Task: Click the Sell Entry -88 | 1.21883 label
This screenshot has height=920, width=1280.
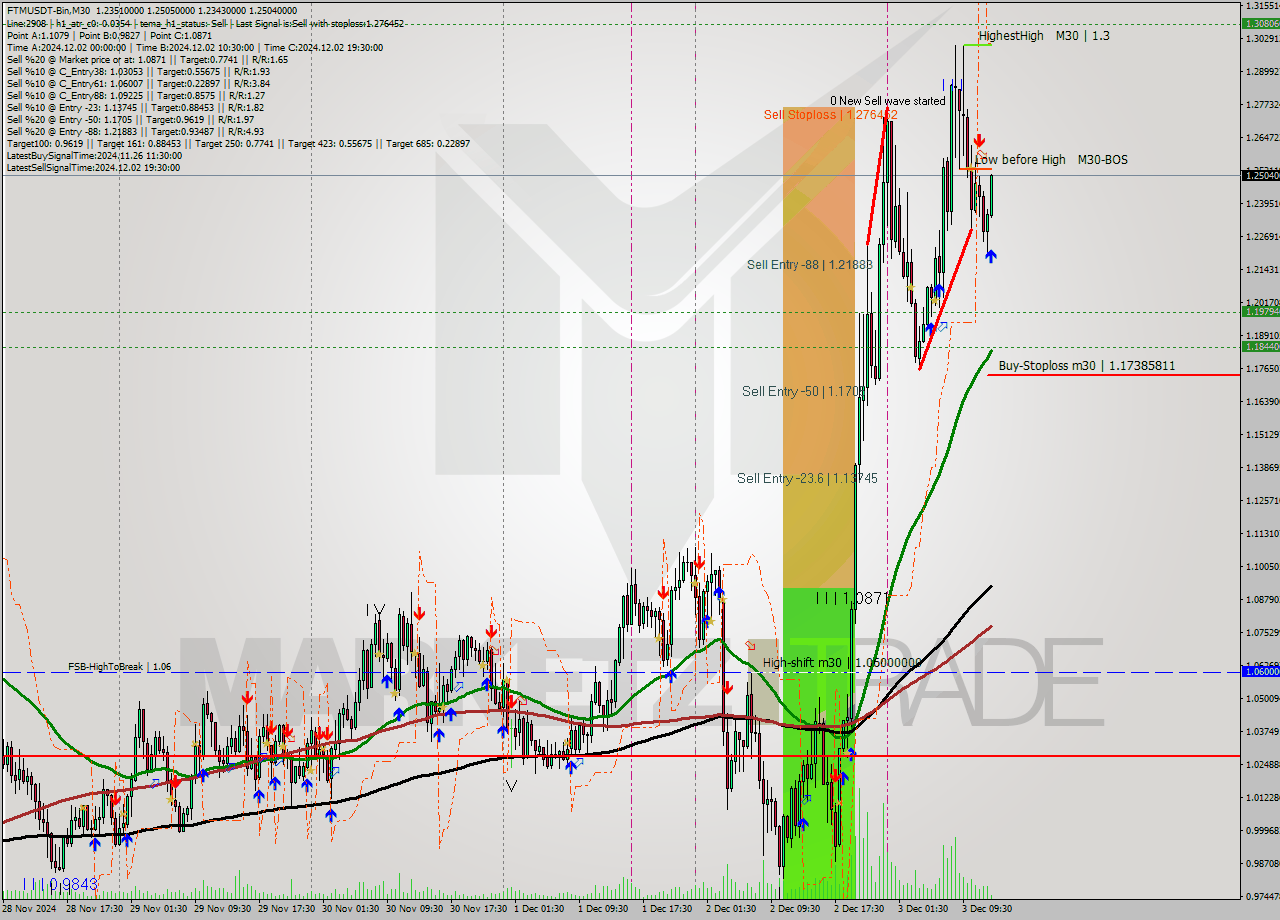Action: [x=810, y=264]
